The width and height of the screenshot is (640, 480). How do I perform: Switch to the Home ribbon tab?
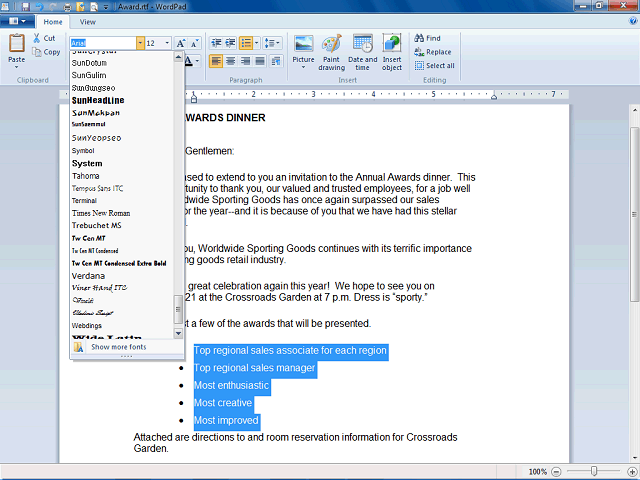click(53, 22)
